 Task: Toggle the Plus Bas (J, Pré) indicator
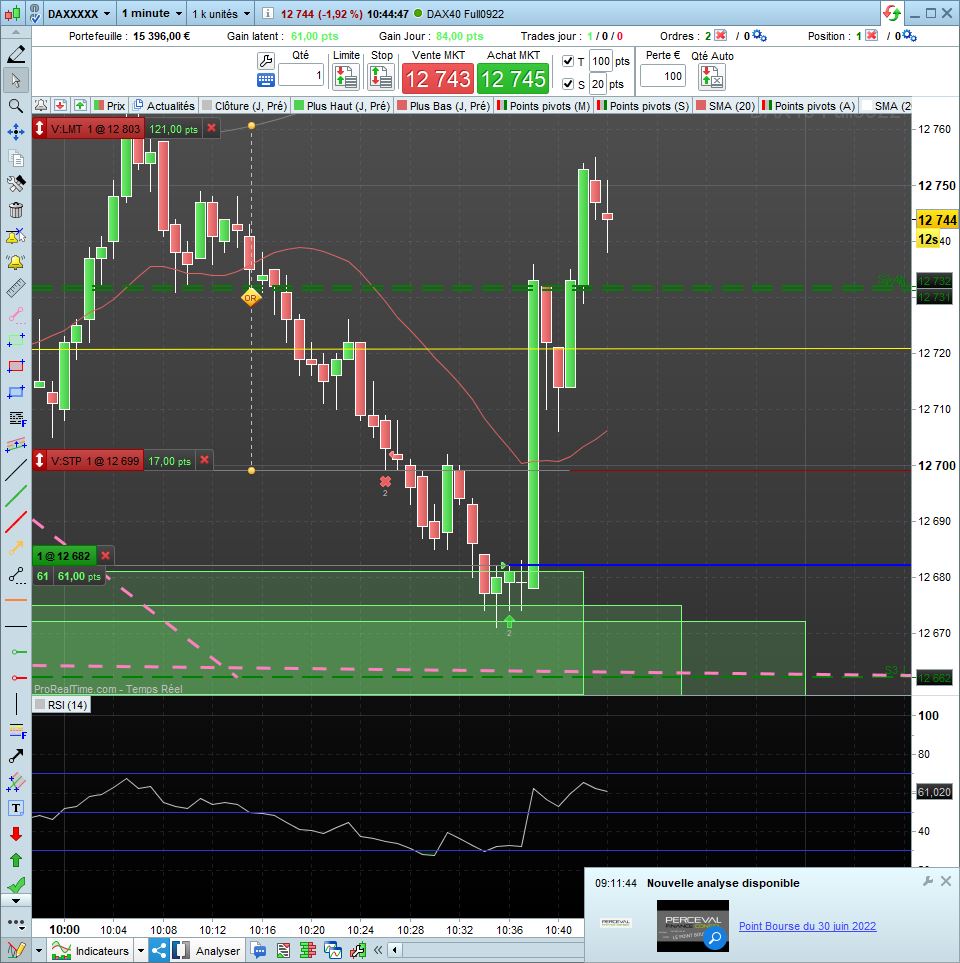443,106
